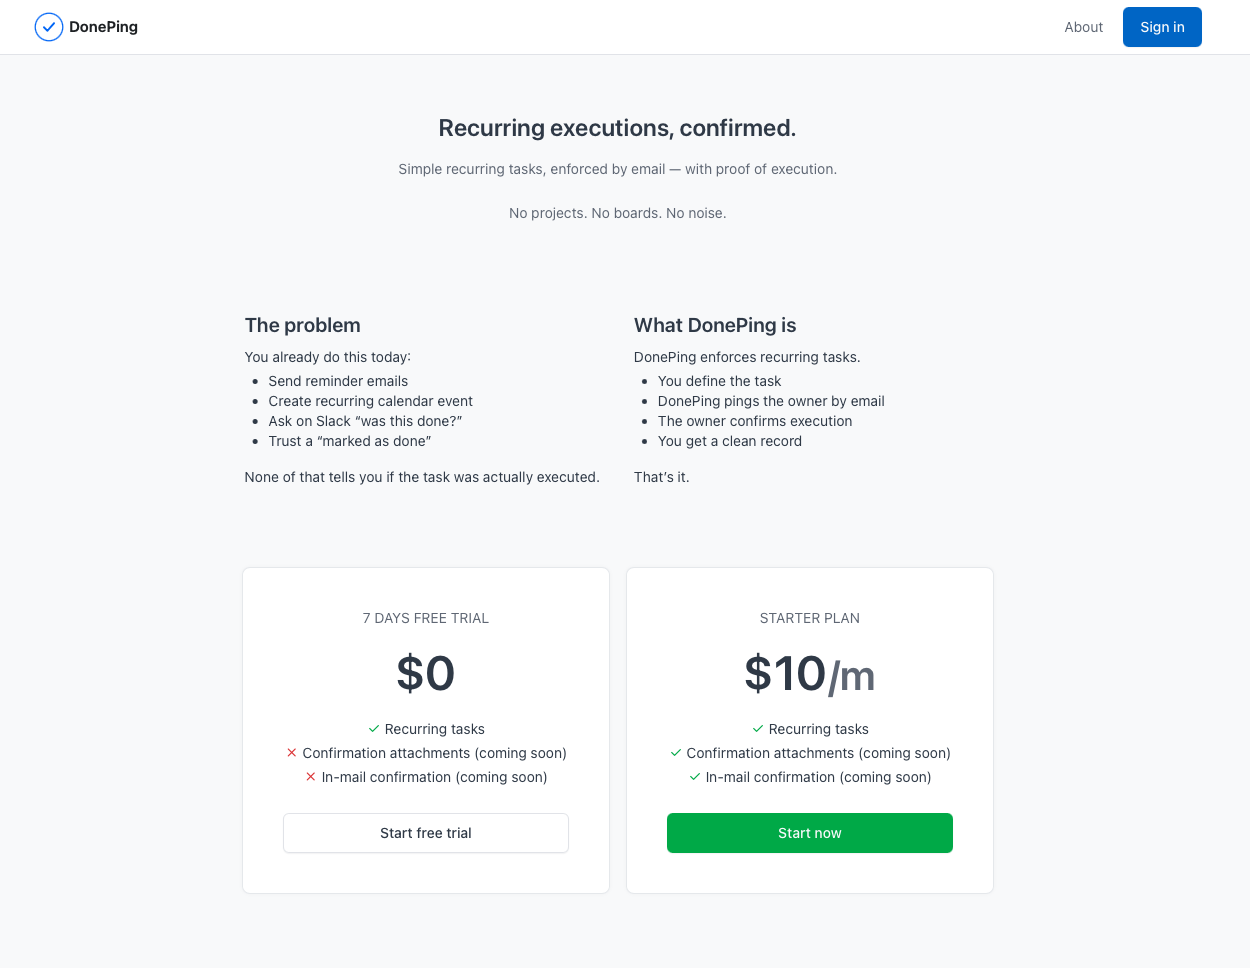Click the red X beside In-mail confirmation

click(310, 777)
